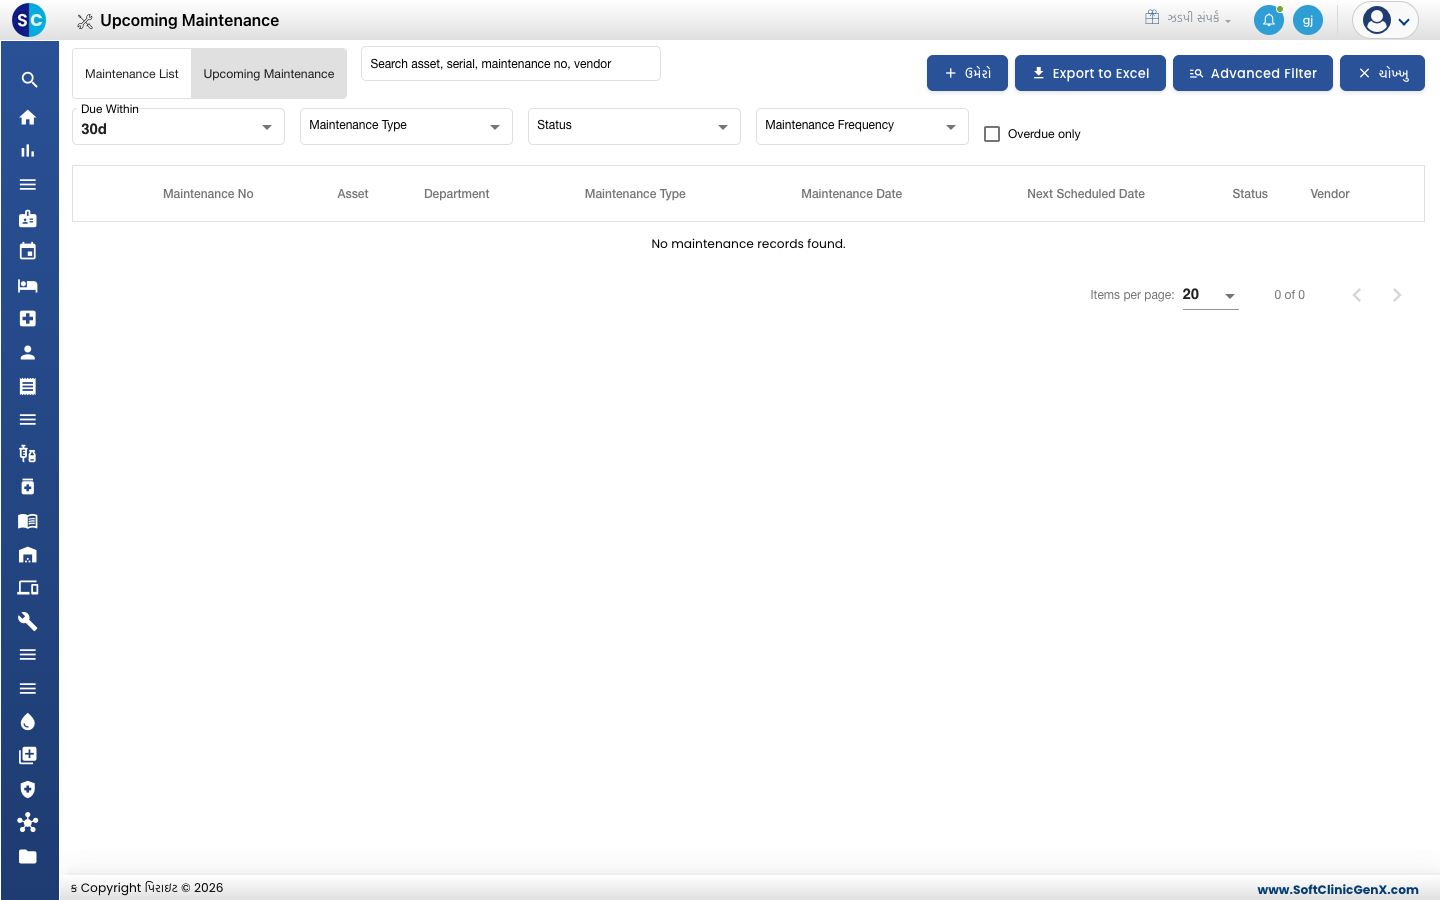Toggle the Overdue only checkbox
1440x900 pixels.
tap(992, 134)
